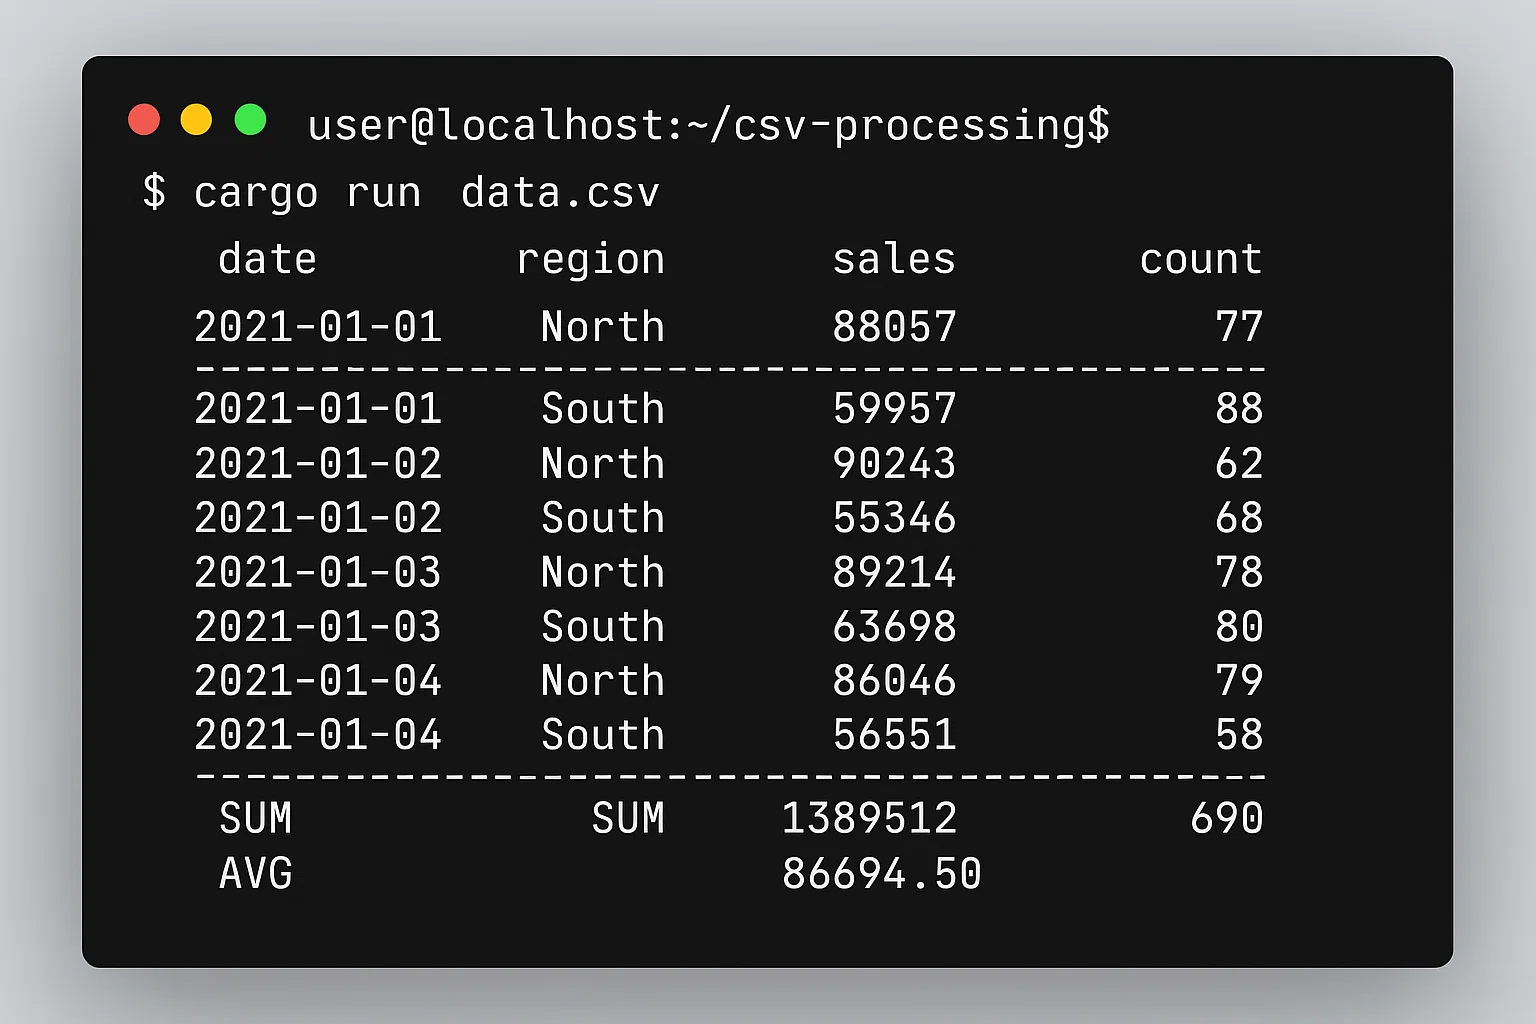1536x1024 pixels.
Task: Click the user@localhost:~/csv-processing$ title text
Action: [x=709, y=126]
